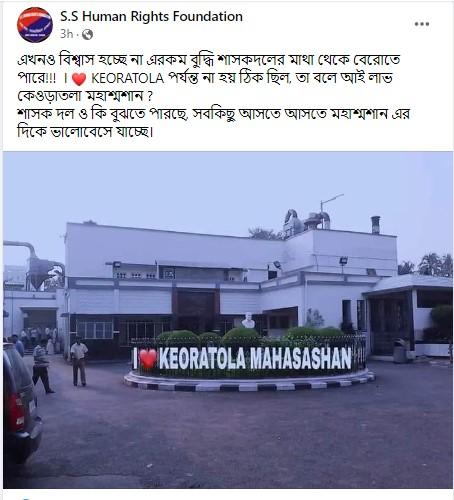The height and width of the screenshot is (500, 454).
Task: Open the three-dot post options menu
Action: click(422, 24)
